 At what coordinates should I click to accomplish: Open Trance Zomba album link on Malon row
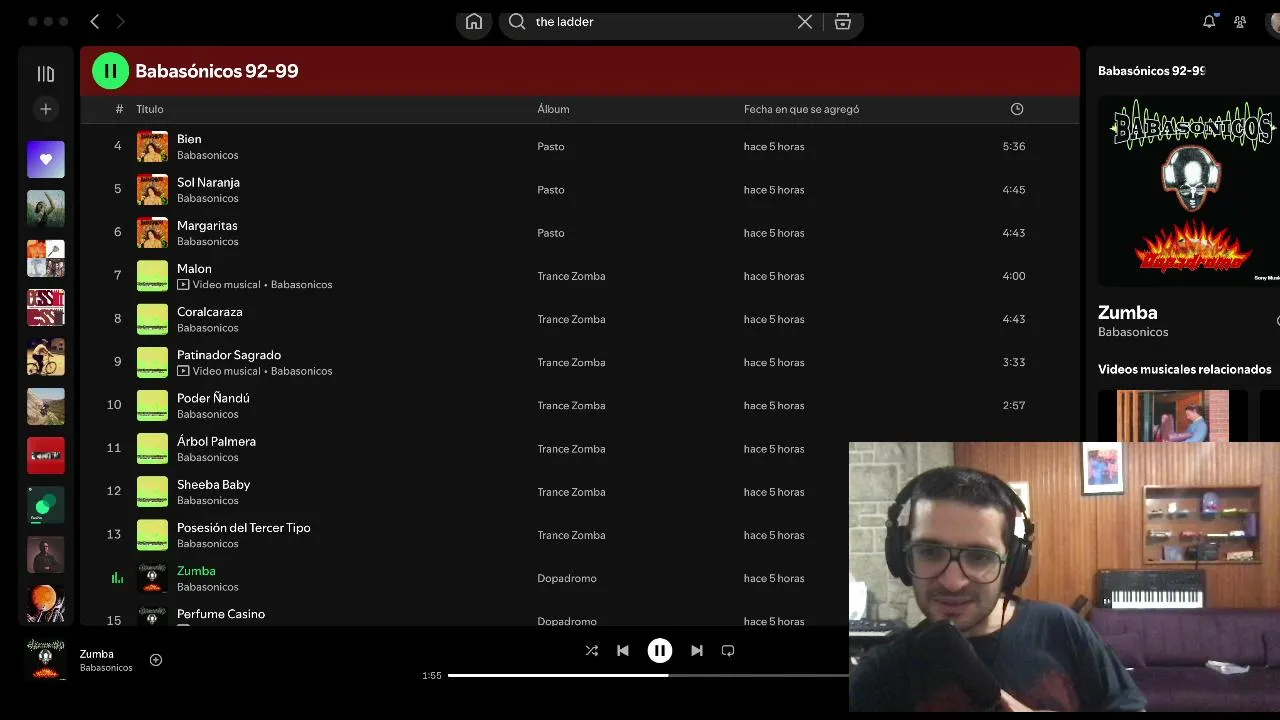[x=571, y=276]
